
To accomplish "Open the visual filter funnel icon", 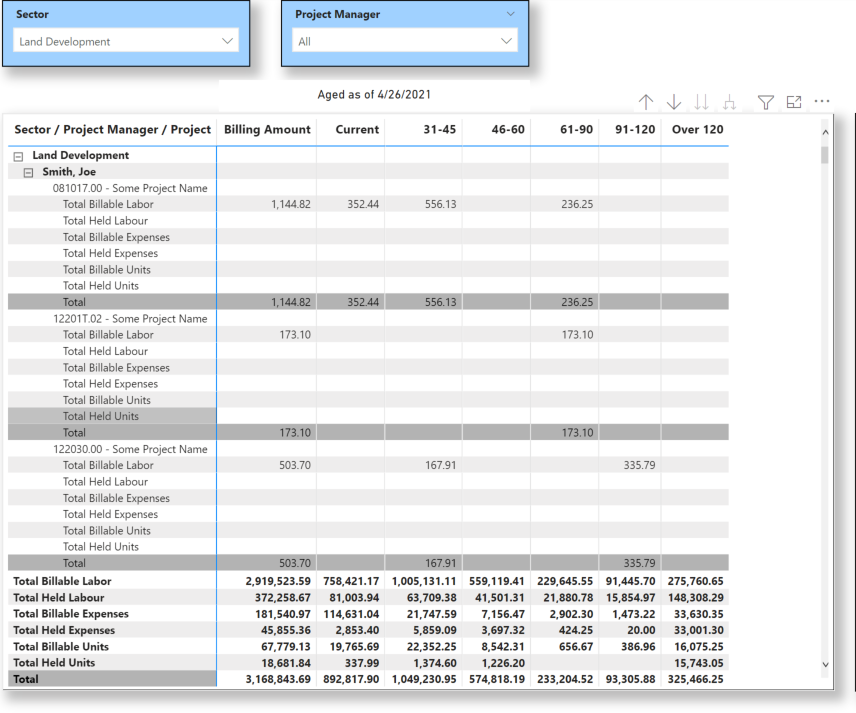I will [x=765, y=102].
